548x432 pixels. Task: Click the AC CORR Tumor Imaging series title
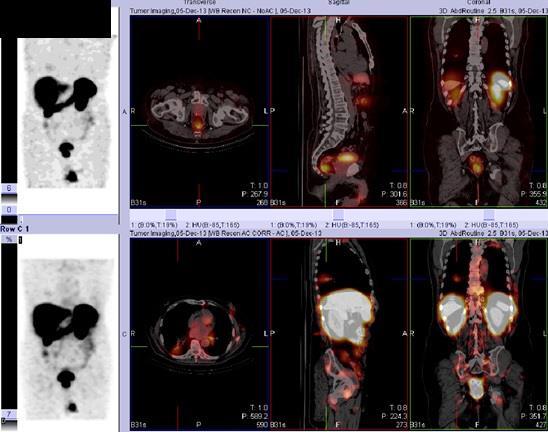coord(226,233)
